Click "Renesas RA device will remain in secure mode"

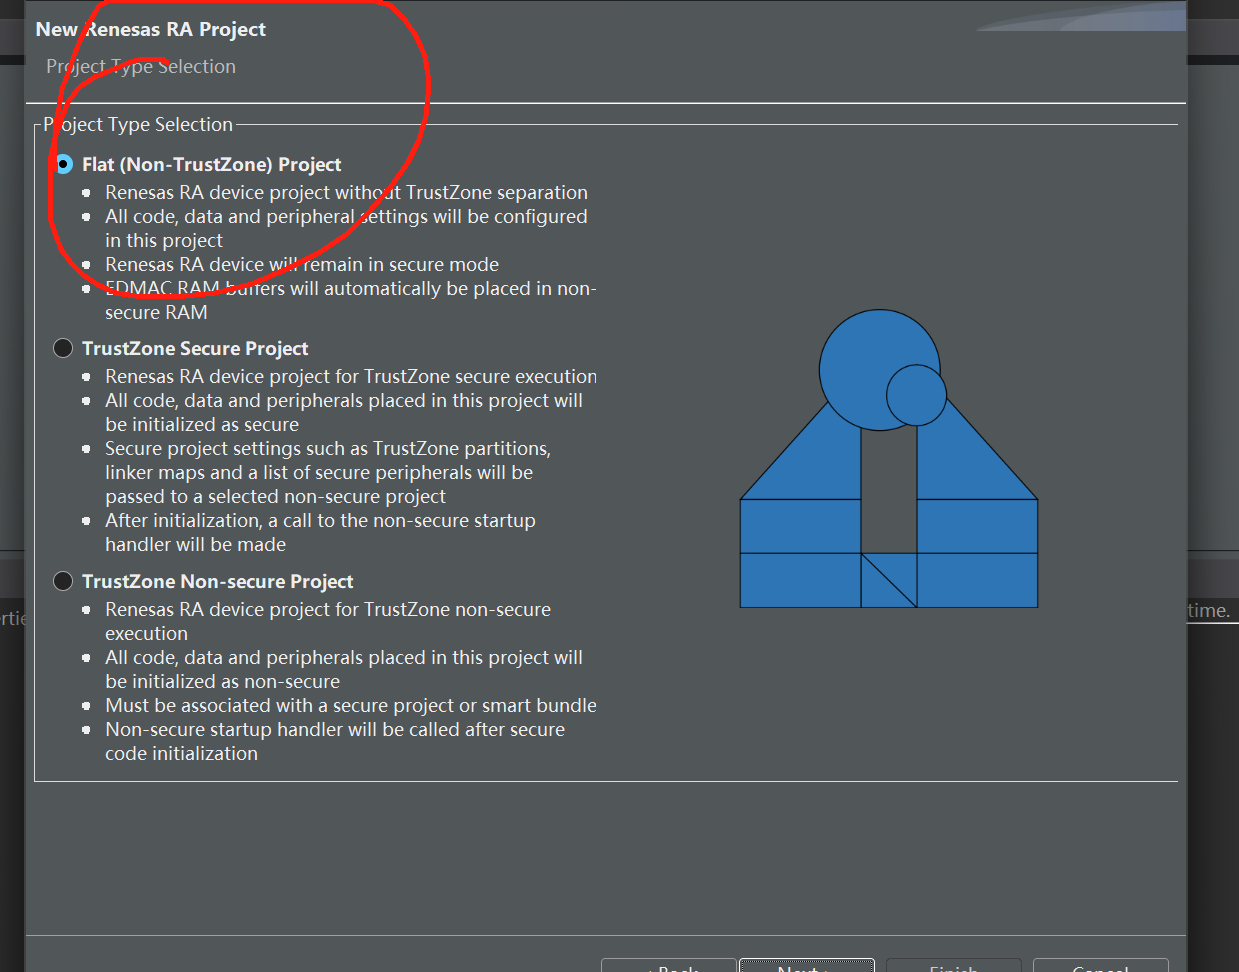click(302, 264)
